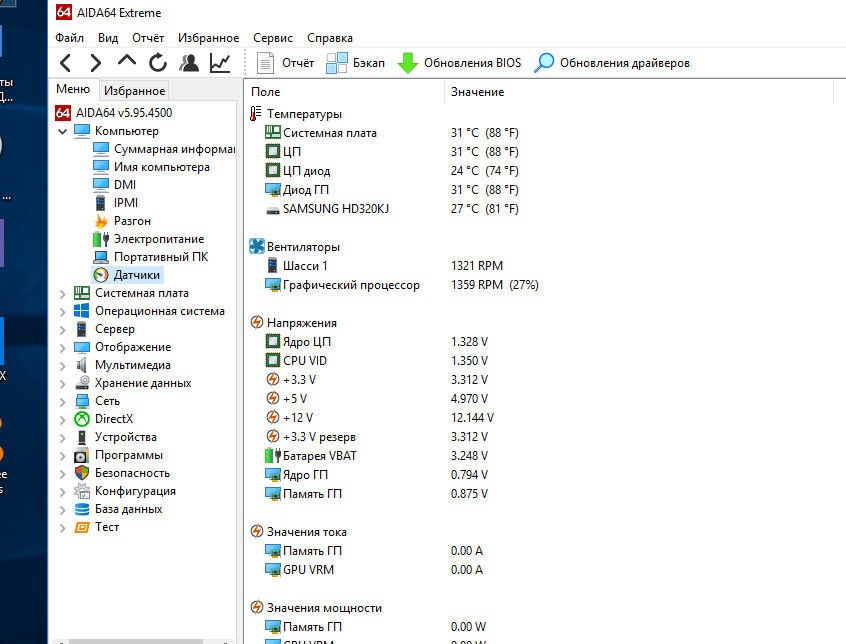Click the Программы tree item
Viewport: 846px width, 644px height.
[118, 455]
